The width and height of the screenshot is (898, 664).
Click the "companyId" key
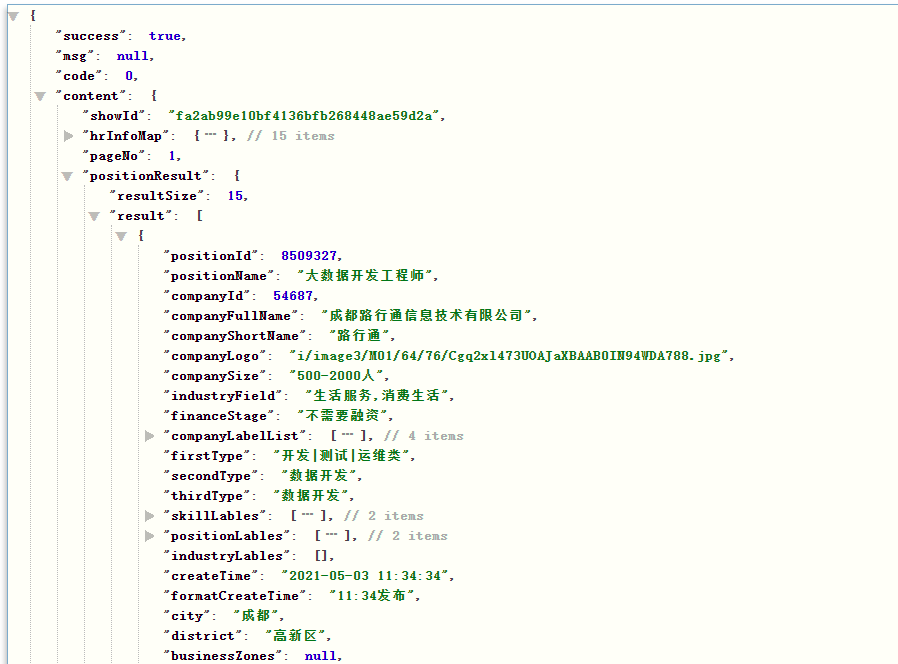coord(207,296)
